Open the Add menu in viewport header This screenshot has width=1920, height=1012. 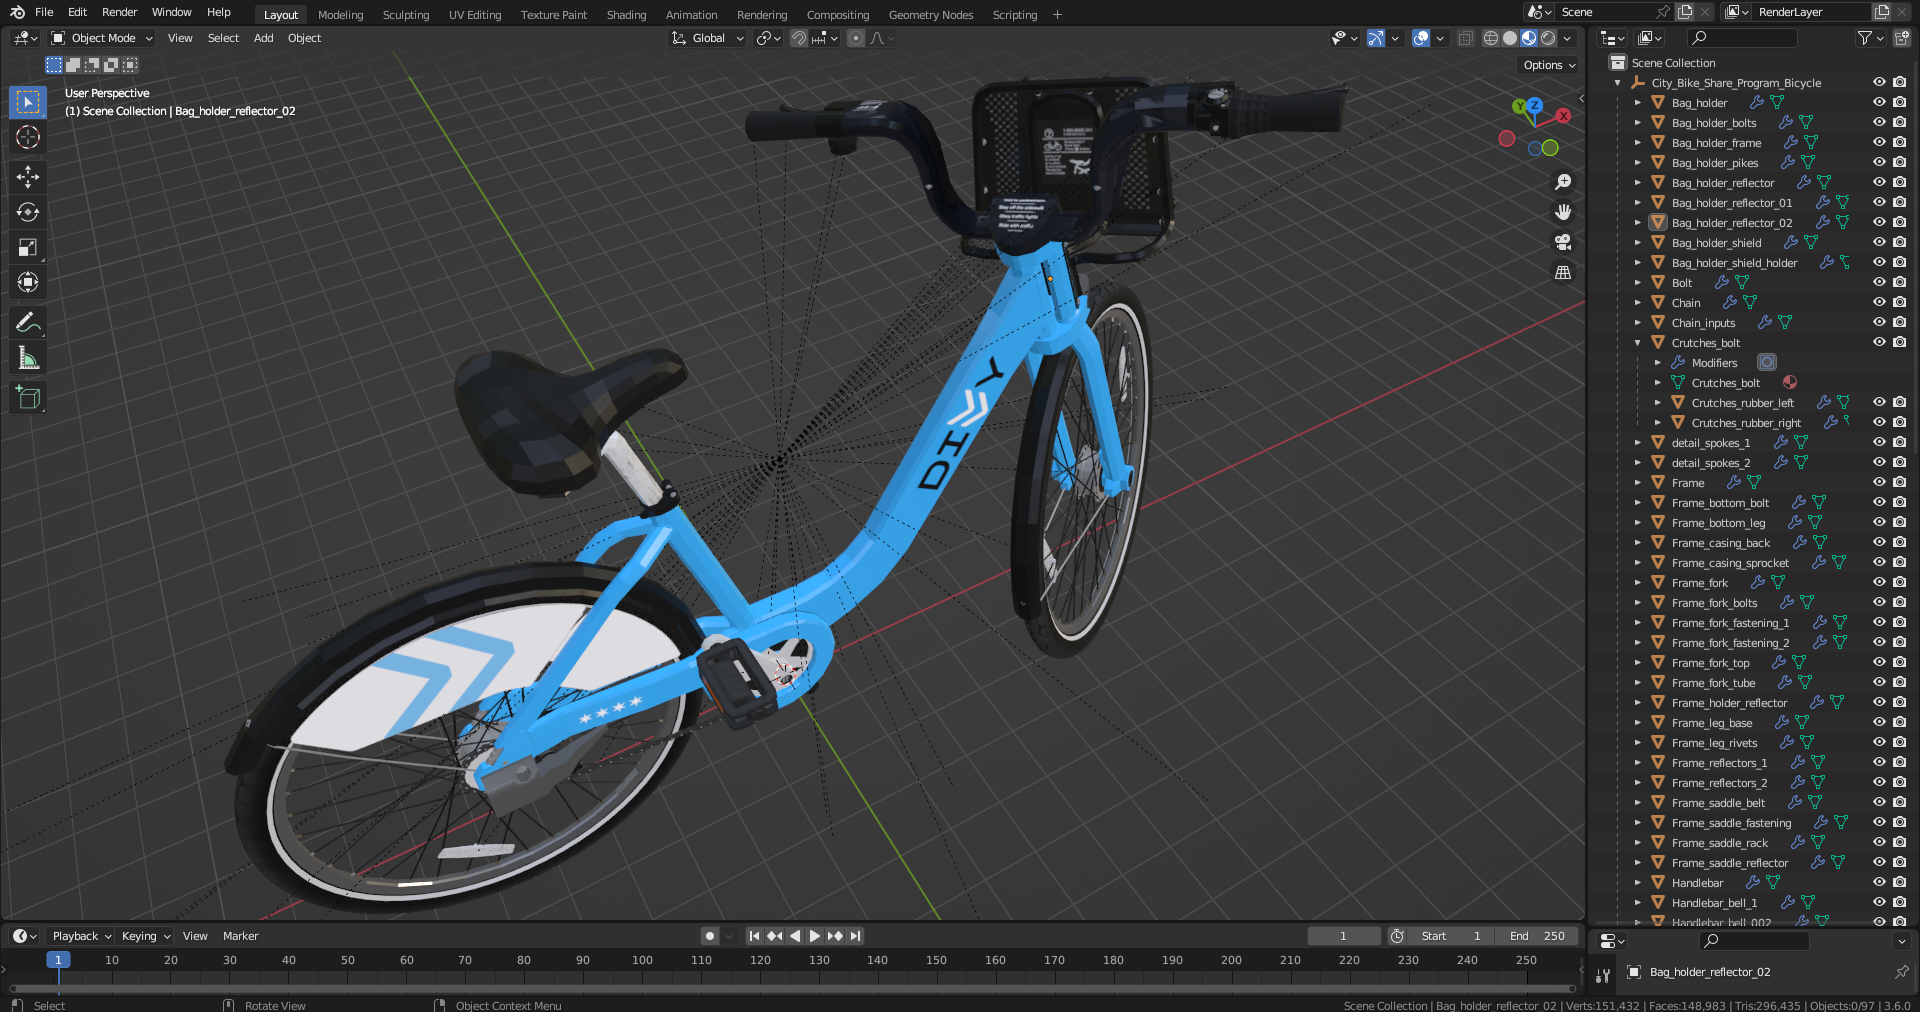[263, 38]
